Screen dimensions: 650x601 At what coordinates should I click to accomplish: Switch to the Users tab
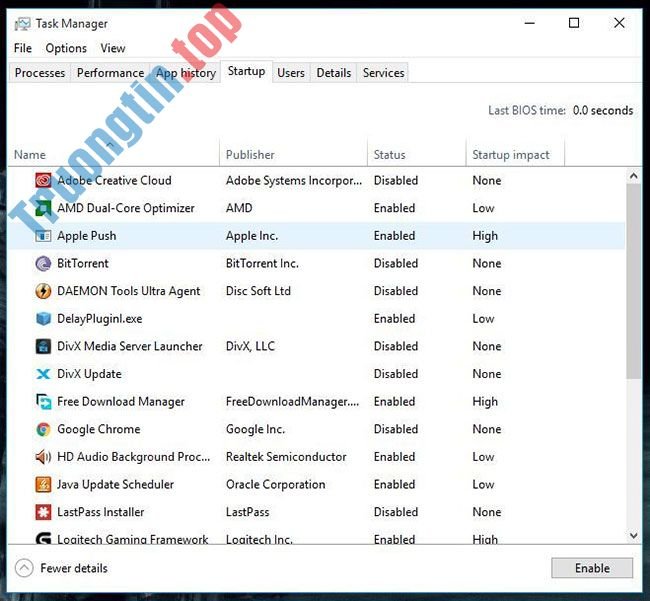coord(291,73)
